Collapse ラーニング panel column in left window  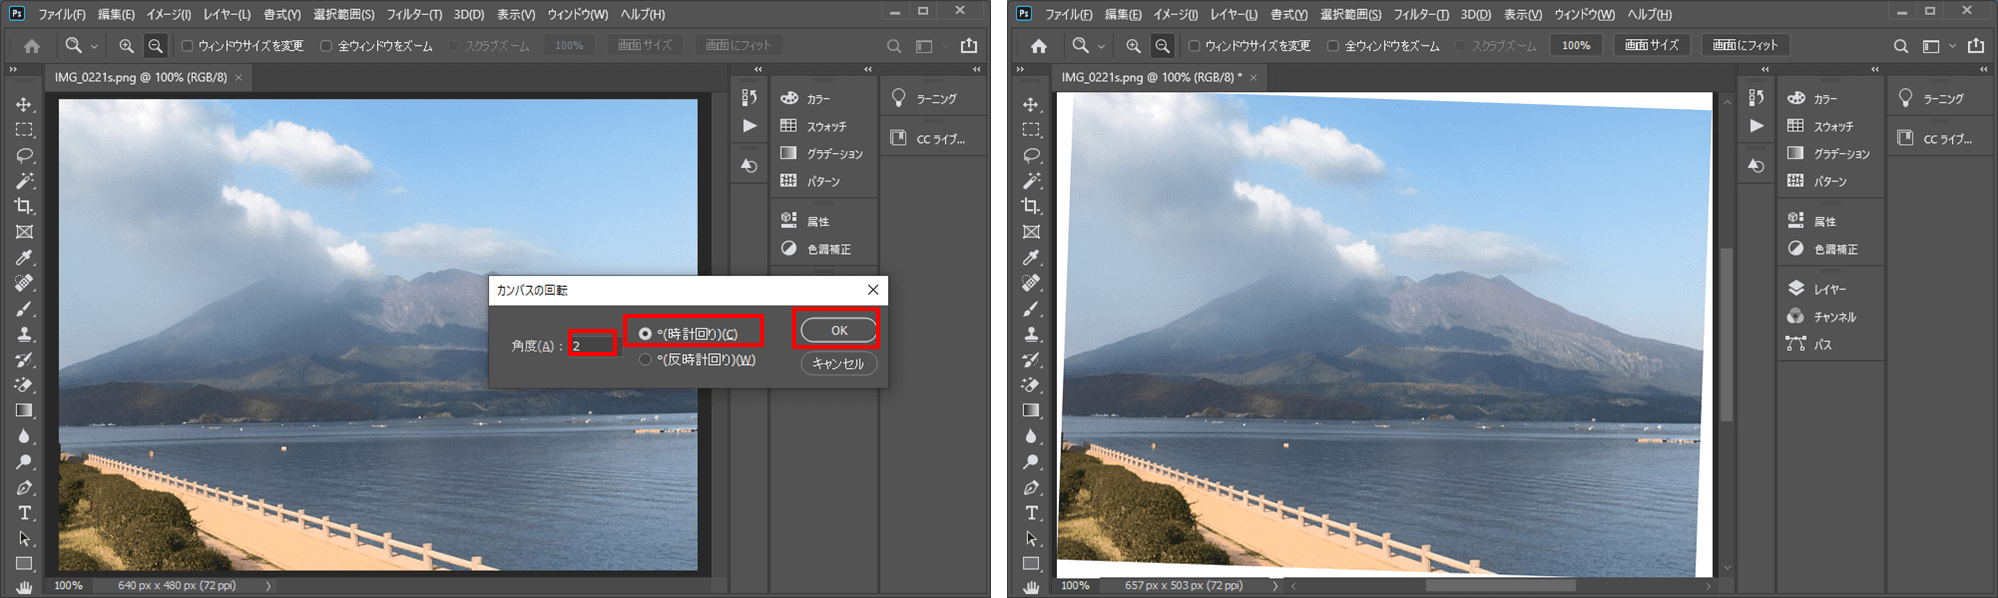coord(976,70)
